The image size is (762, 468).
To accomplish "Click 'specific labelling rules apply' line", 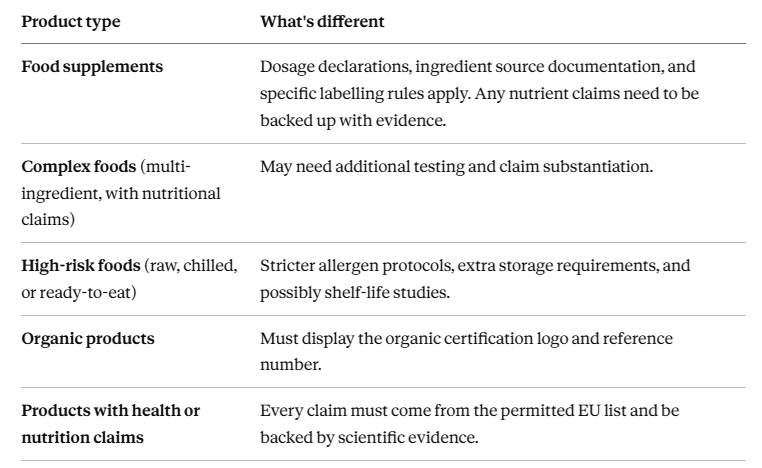I will (x=365, y=93).
